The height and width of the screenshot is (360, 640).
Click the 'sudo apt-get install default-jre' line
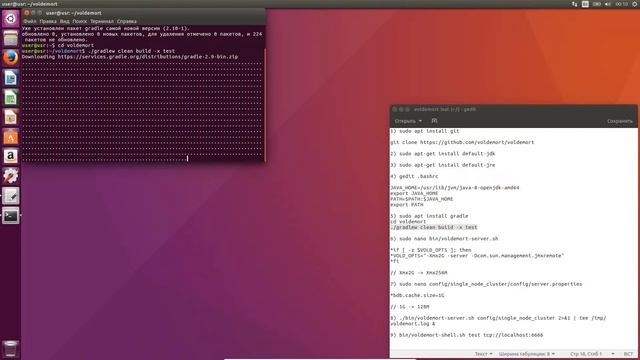pos(442,165)
